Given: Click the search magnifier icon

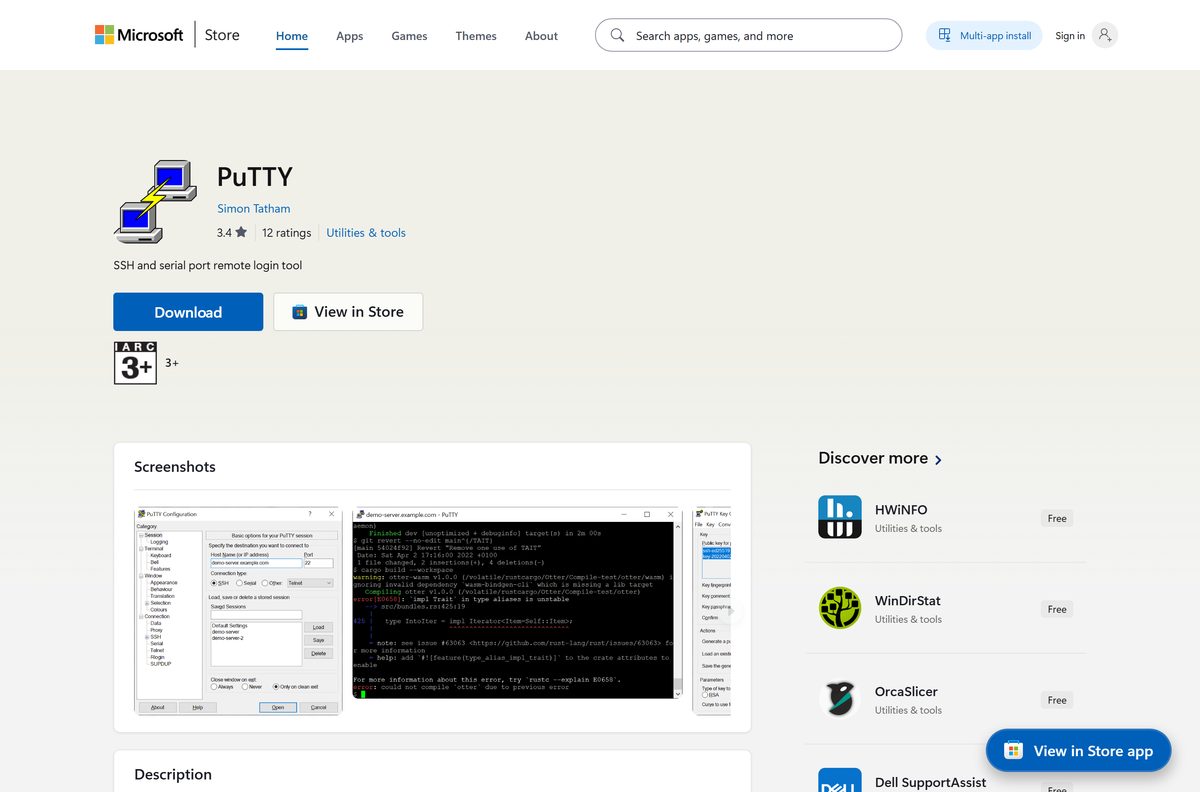Looking at the screenshot, I should (x=617, y=35).
